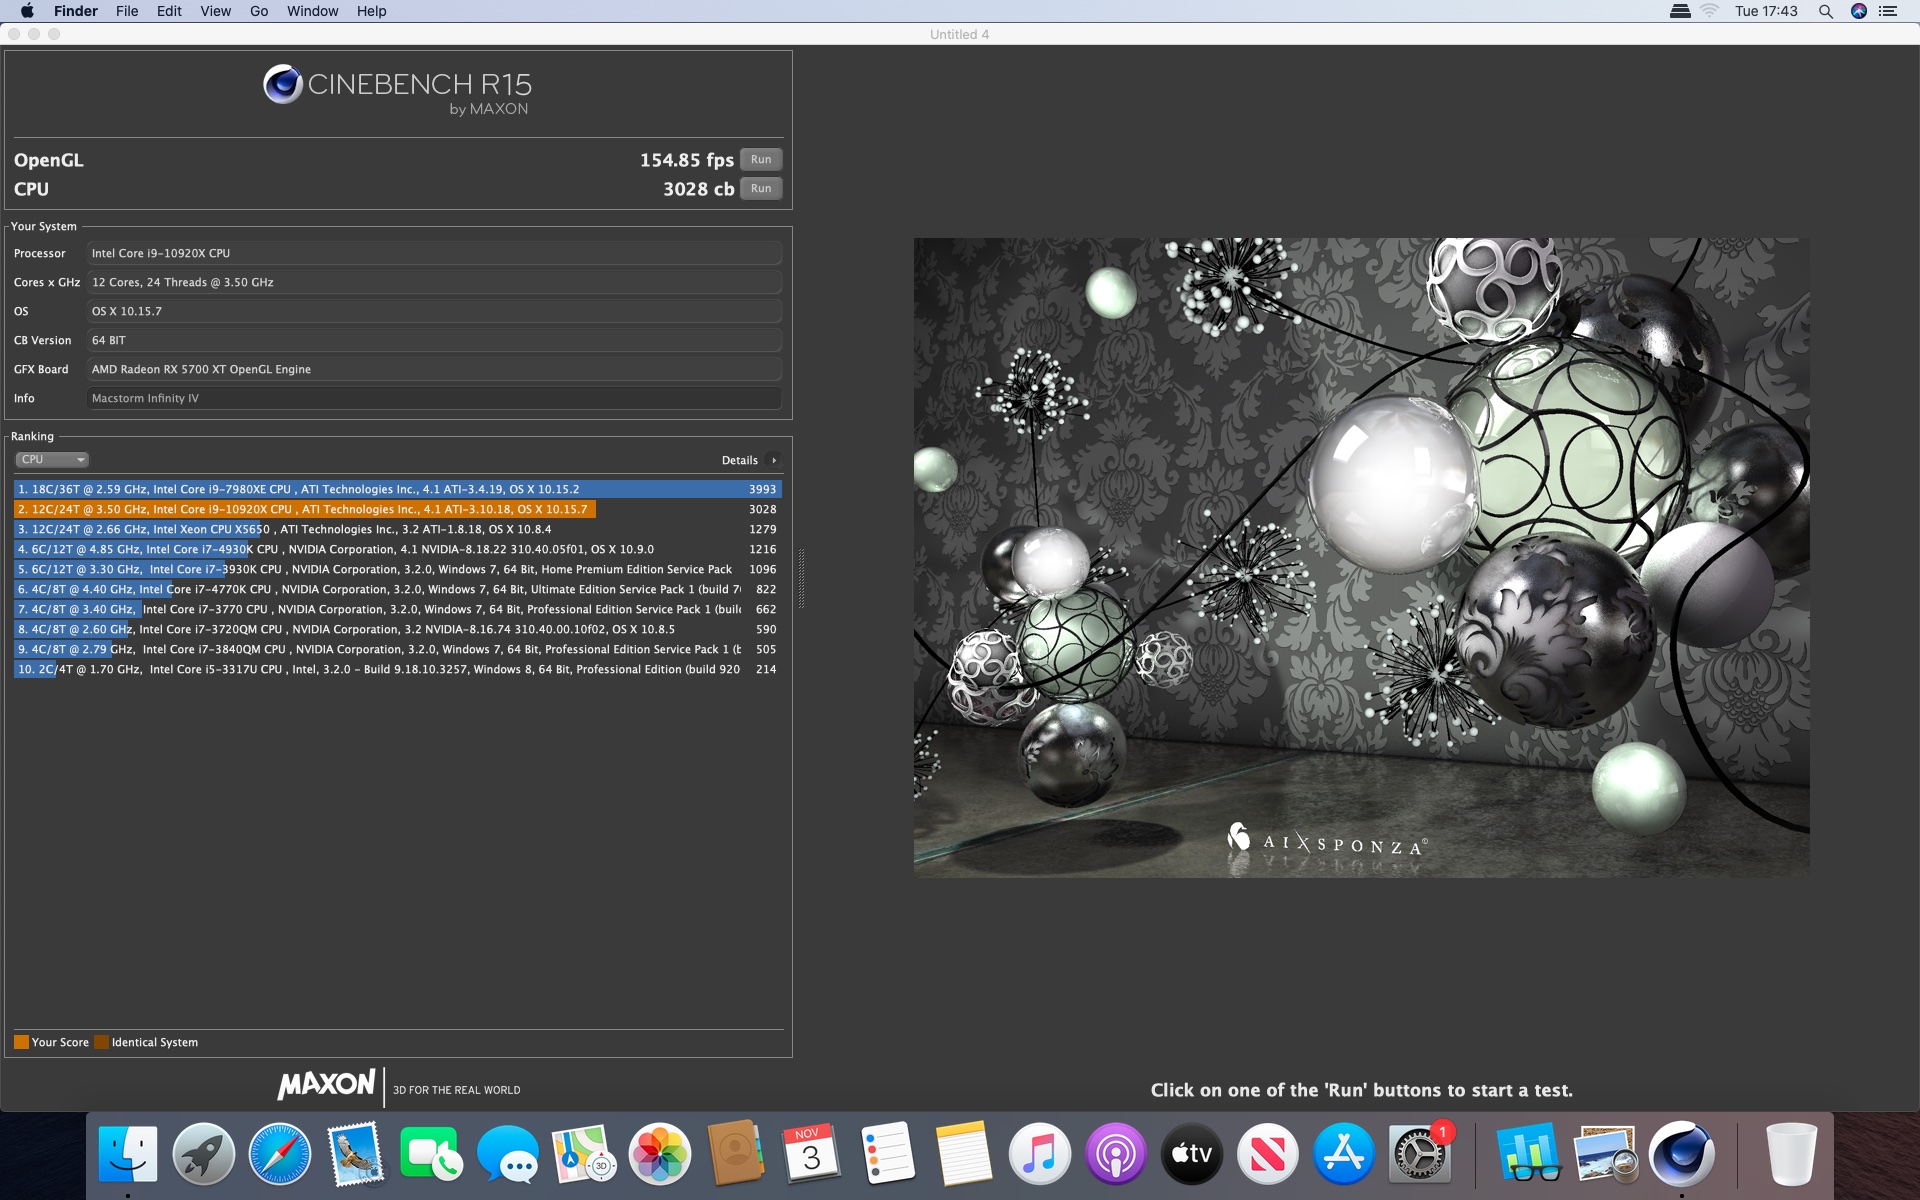Click the Cinebench R15 logo icon
Image resolution: width=1920 pixels, height=1200 pixels.
click(283, 85)
